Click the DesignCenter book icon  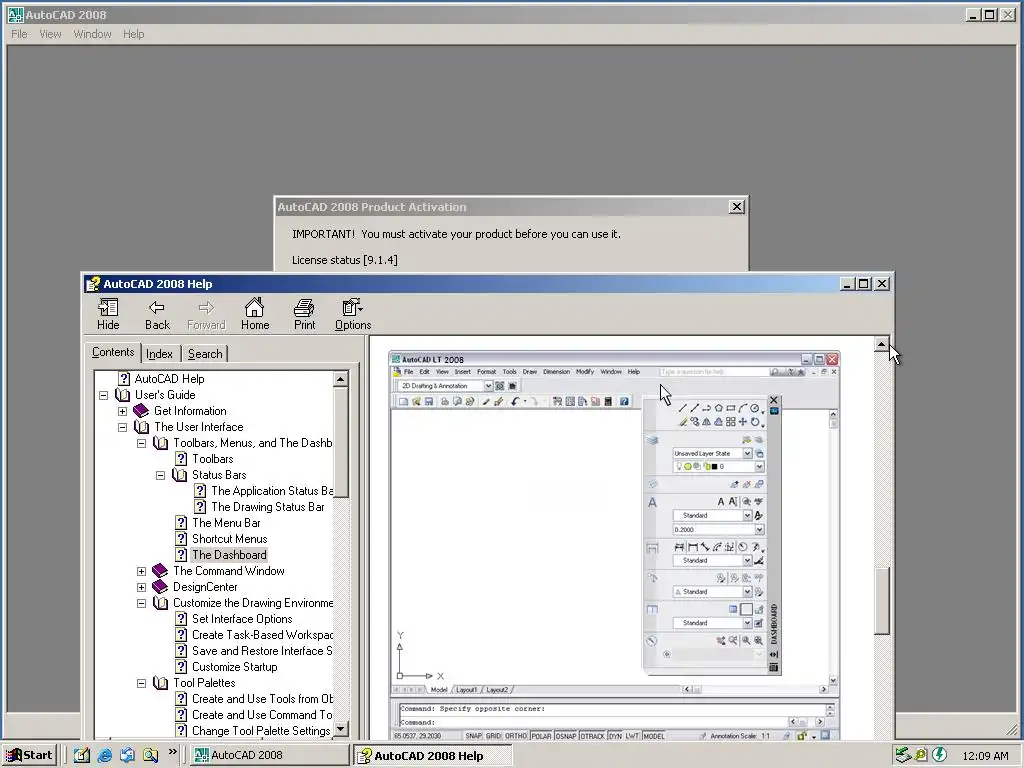coord(160,586)
